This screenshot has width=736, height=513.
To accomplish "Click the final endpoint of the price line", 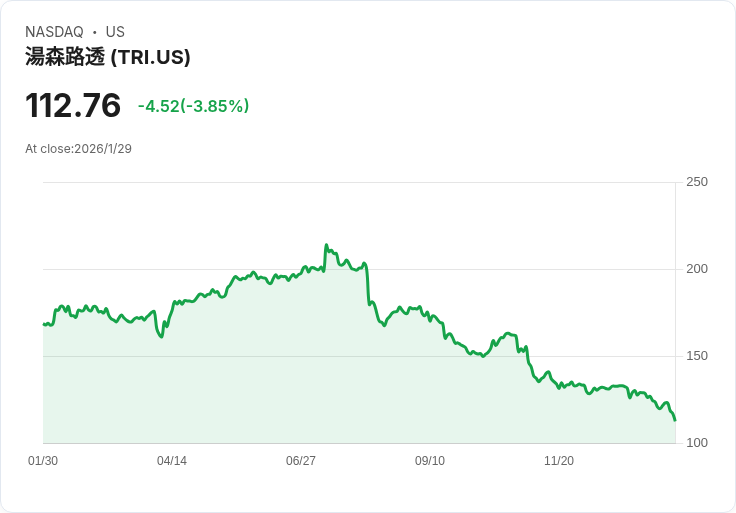I will (675, 420).
